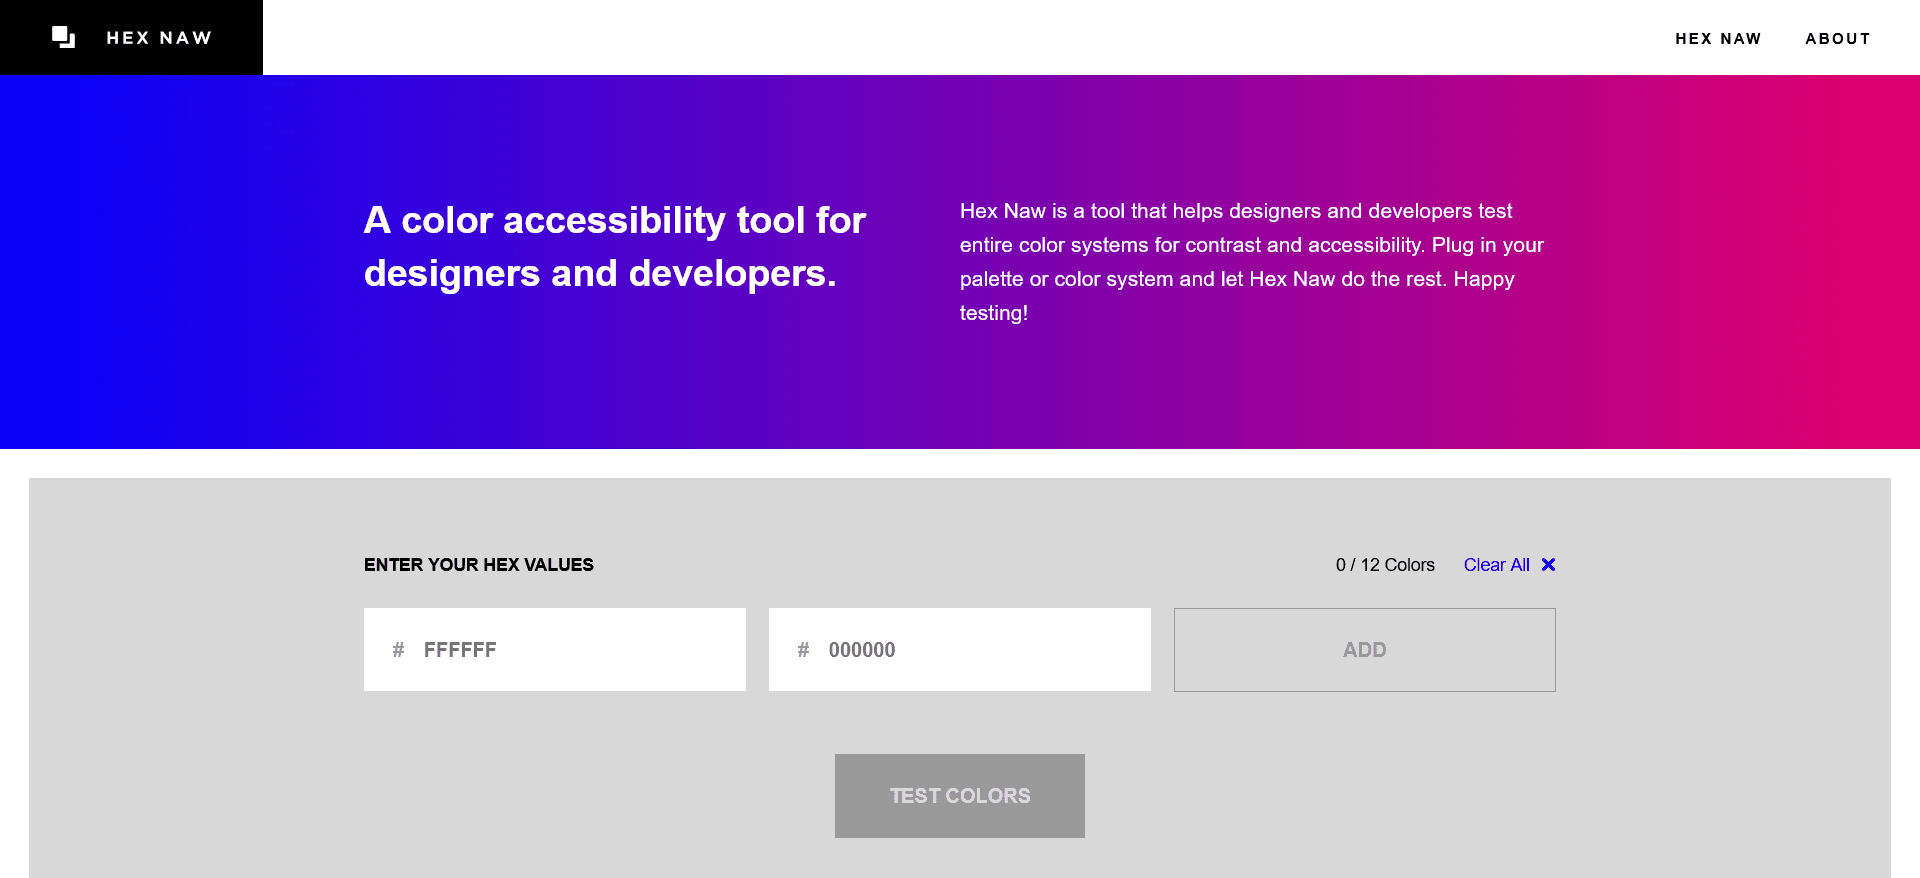The image size is (1920, 878).
Task: Click the Clear All link
Action: click(1496, 565)
